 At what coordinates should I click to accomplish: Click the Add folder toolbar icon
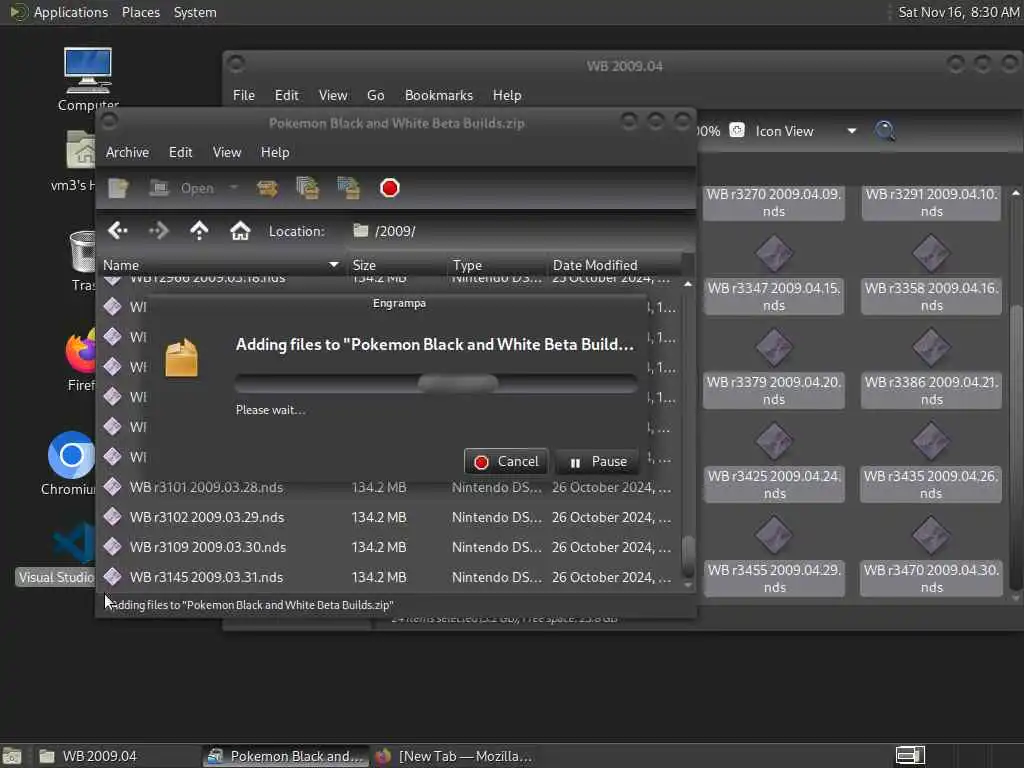(x=349, y=188)
